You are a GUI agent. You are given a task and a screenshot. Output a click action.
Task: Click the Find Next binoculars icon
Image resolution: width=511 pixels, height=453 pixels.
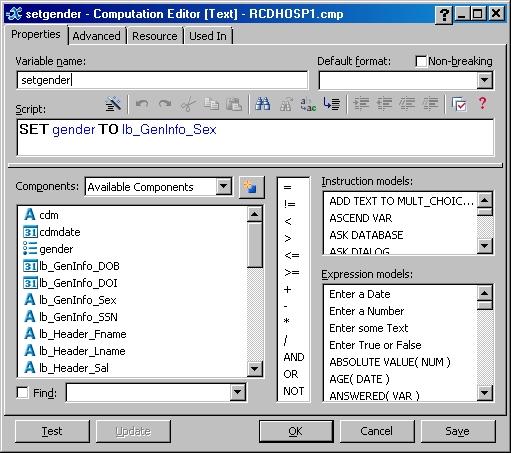click(286, 104)
